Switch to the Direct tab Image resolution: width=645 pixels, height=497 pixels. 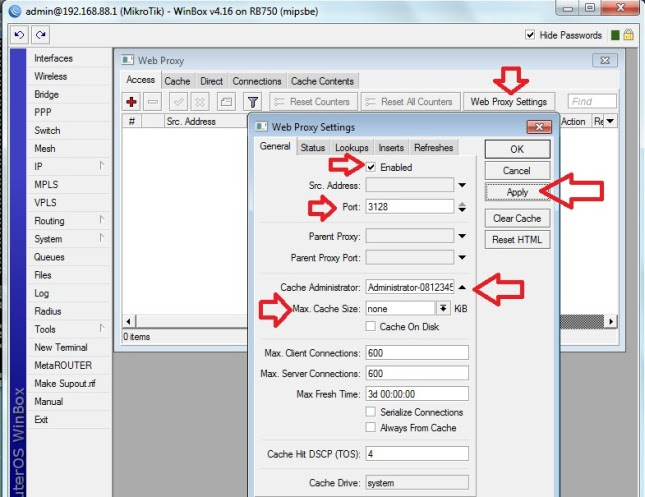tap(211, 81)
